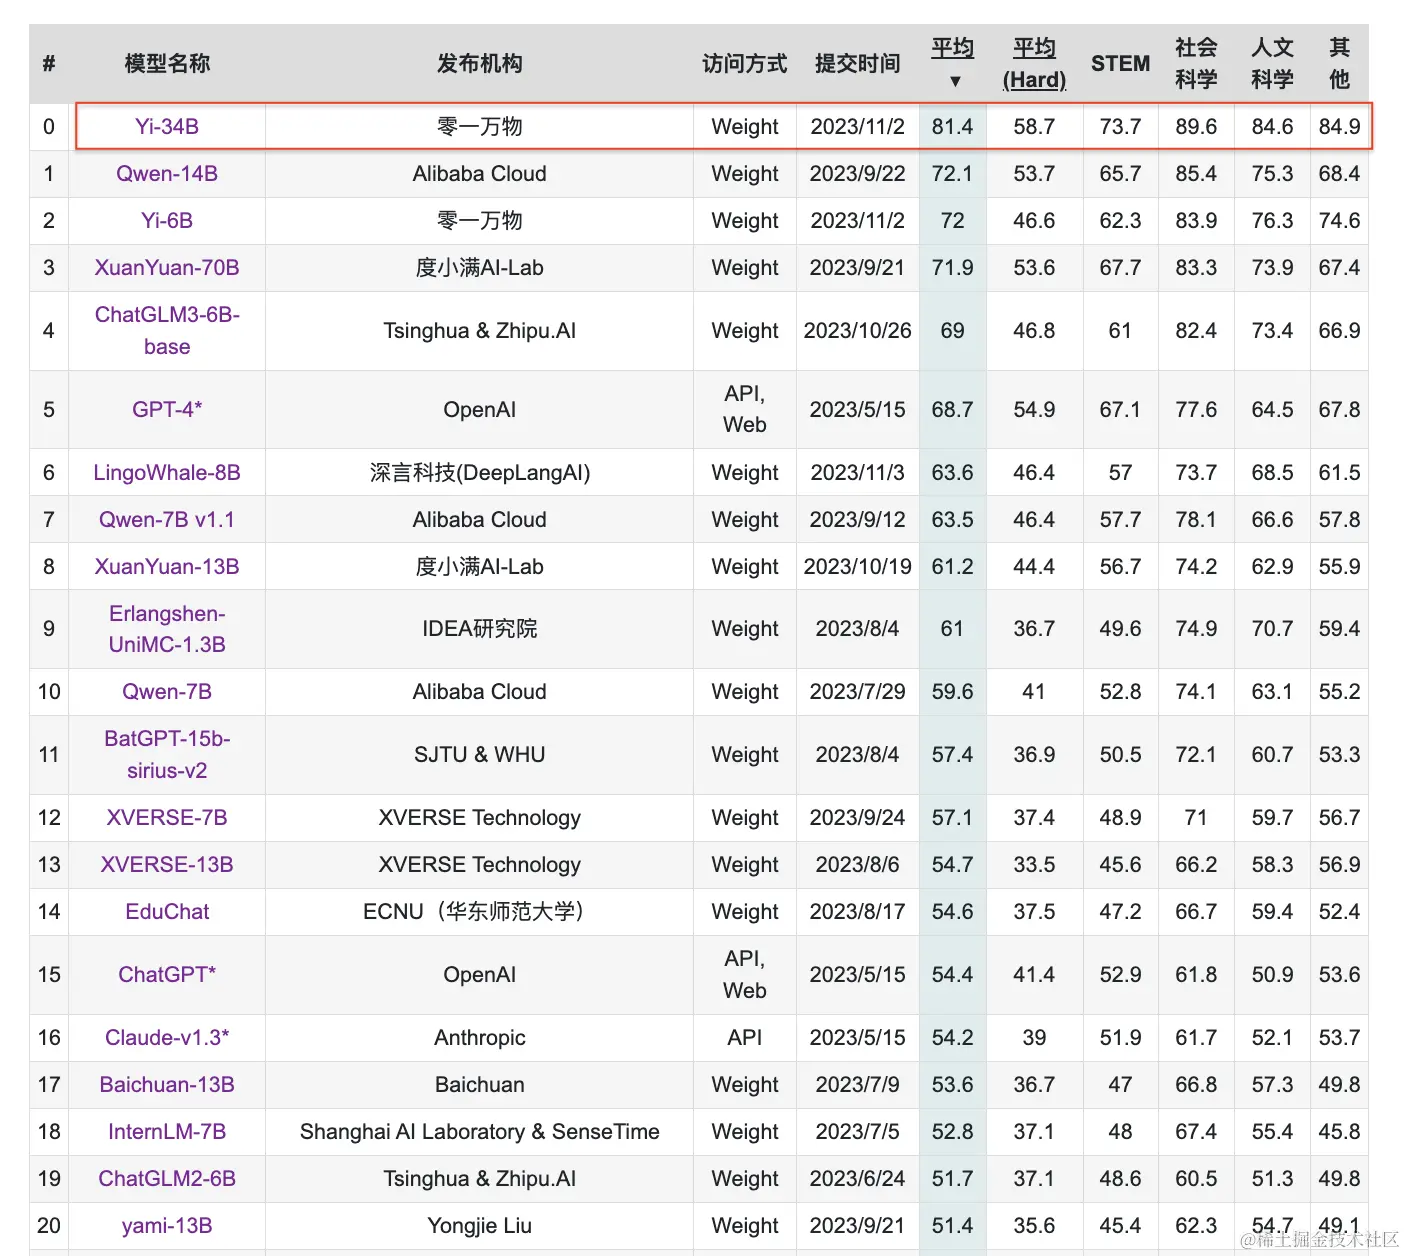Viewport: 1406px width, 1256px height.
Task: Open the Qwen-14B model link
Action: (167, 174)
